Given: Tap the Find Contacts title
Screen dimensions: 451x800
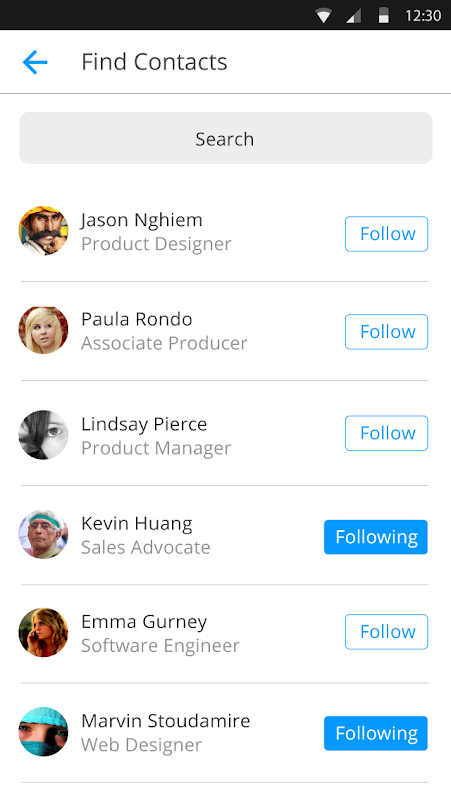Looking at the screenshot, I should point(154,62).
